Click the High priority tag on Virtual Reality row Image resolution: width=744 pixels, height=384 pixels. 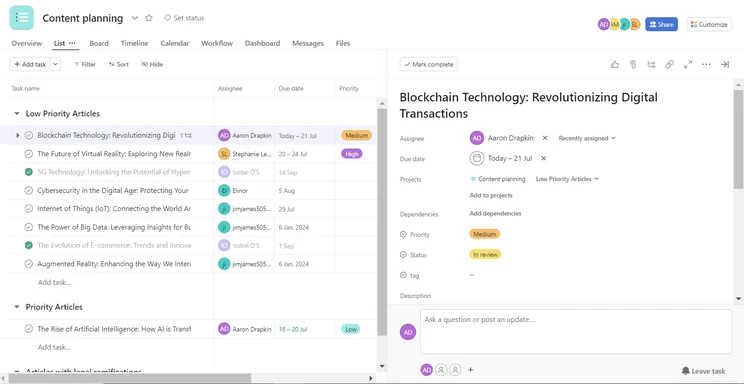click(x=352, y=154)
